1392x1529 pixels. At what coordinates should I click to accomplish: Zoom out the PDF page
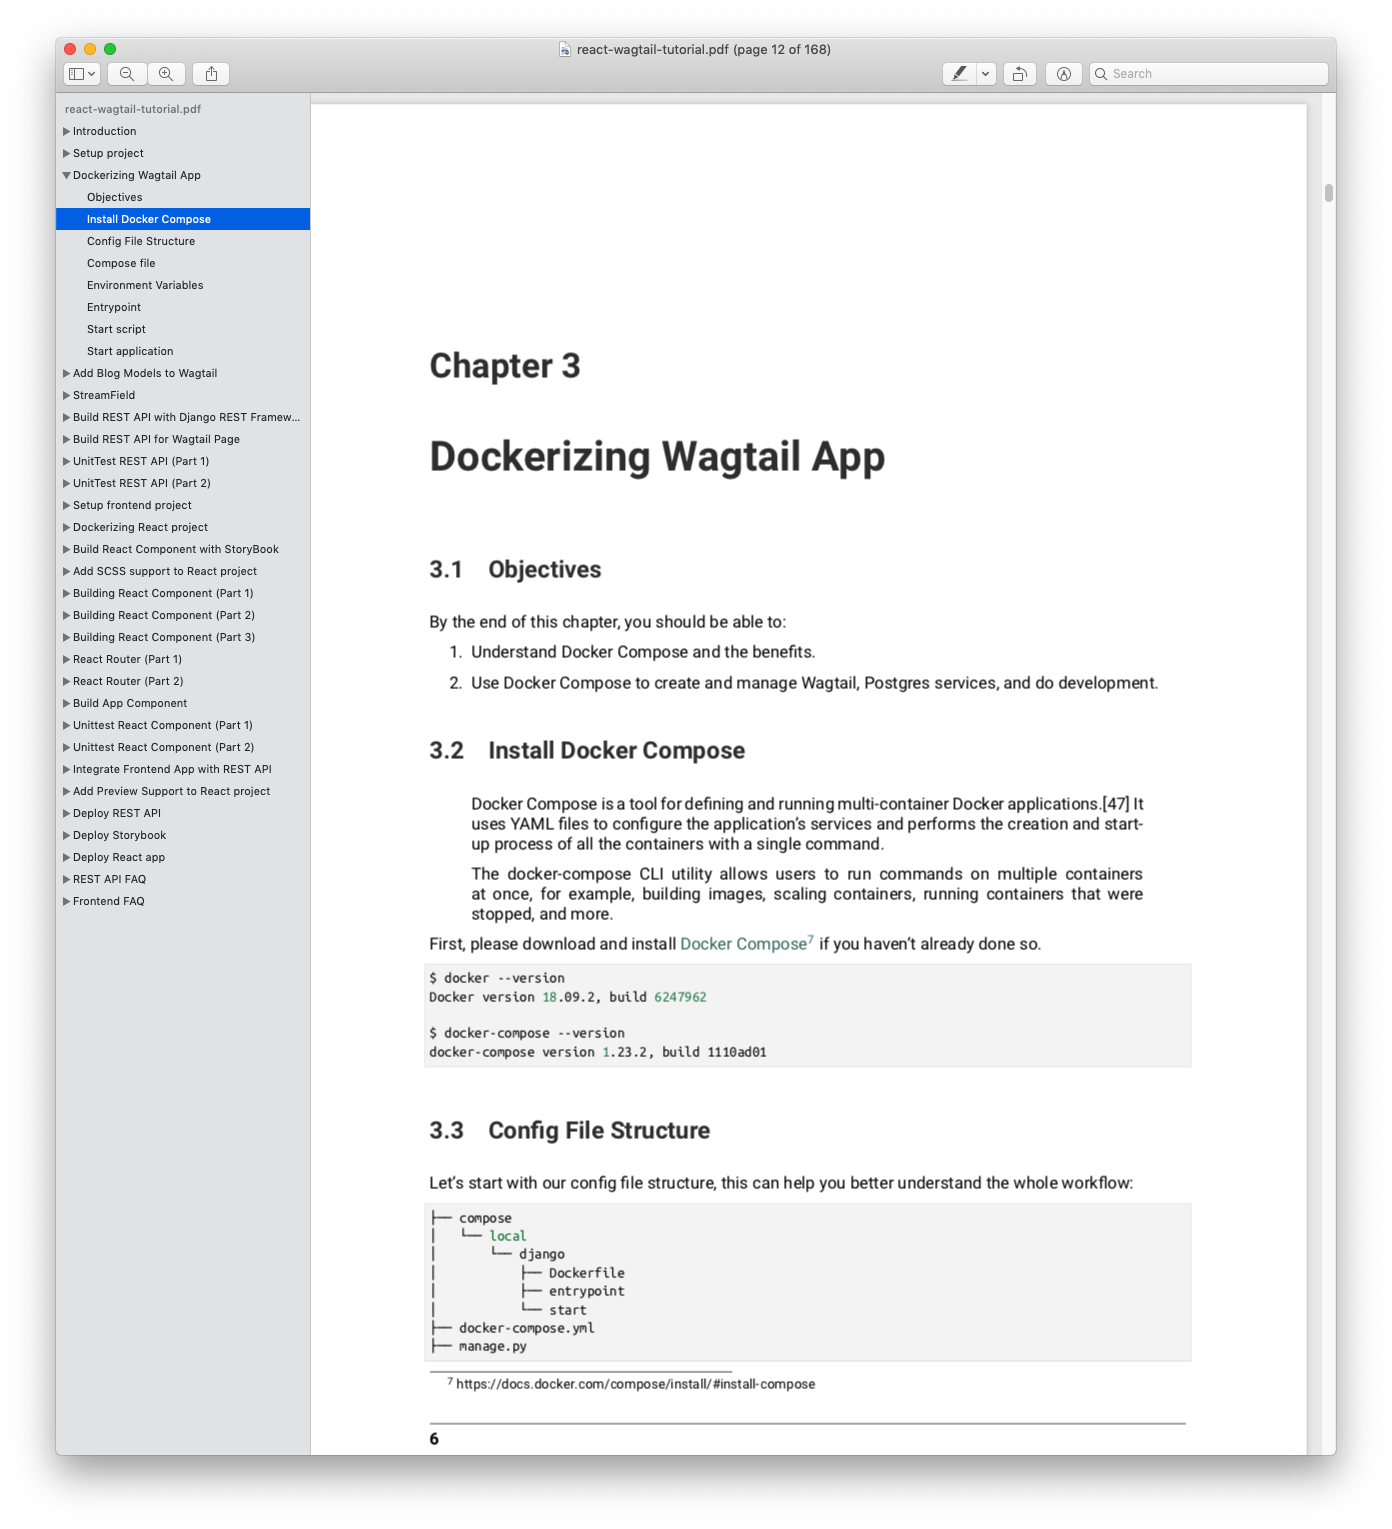point(127,74)
